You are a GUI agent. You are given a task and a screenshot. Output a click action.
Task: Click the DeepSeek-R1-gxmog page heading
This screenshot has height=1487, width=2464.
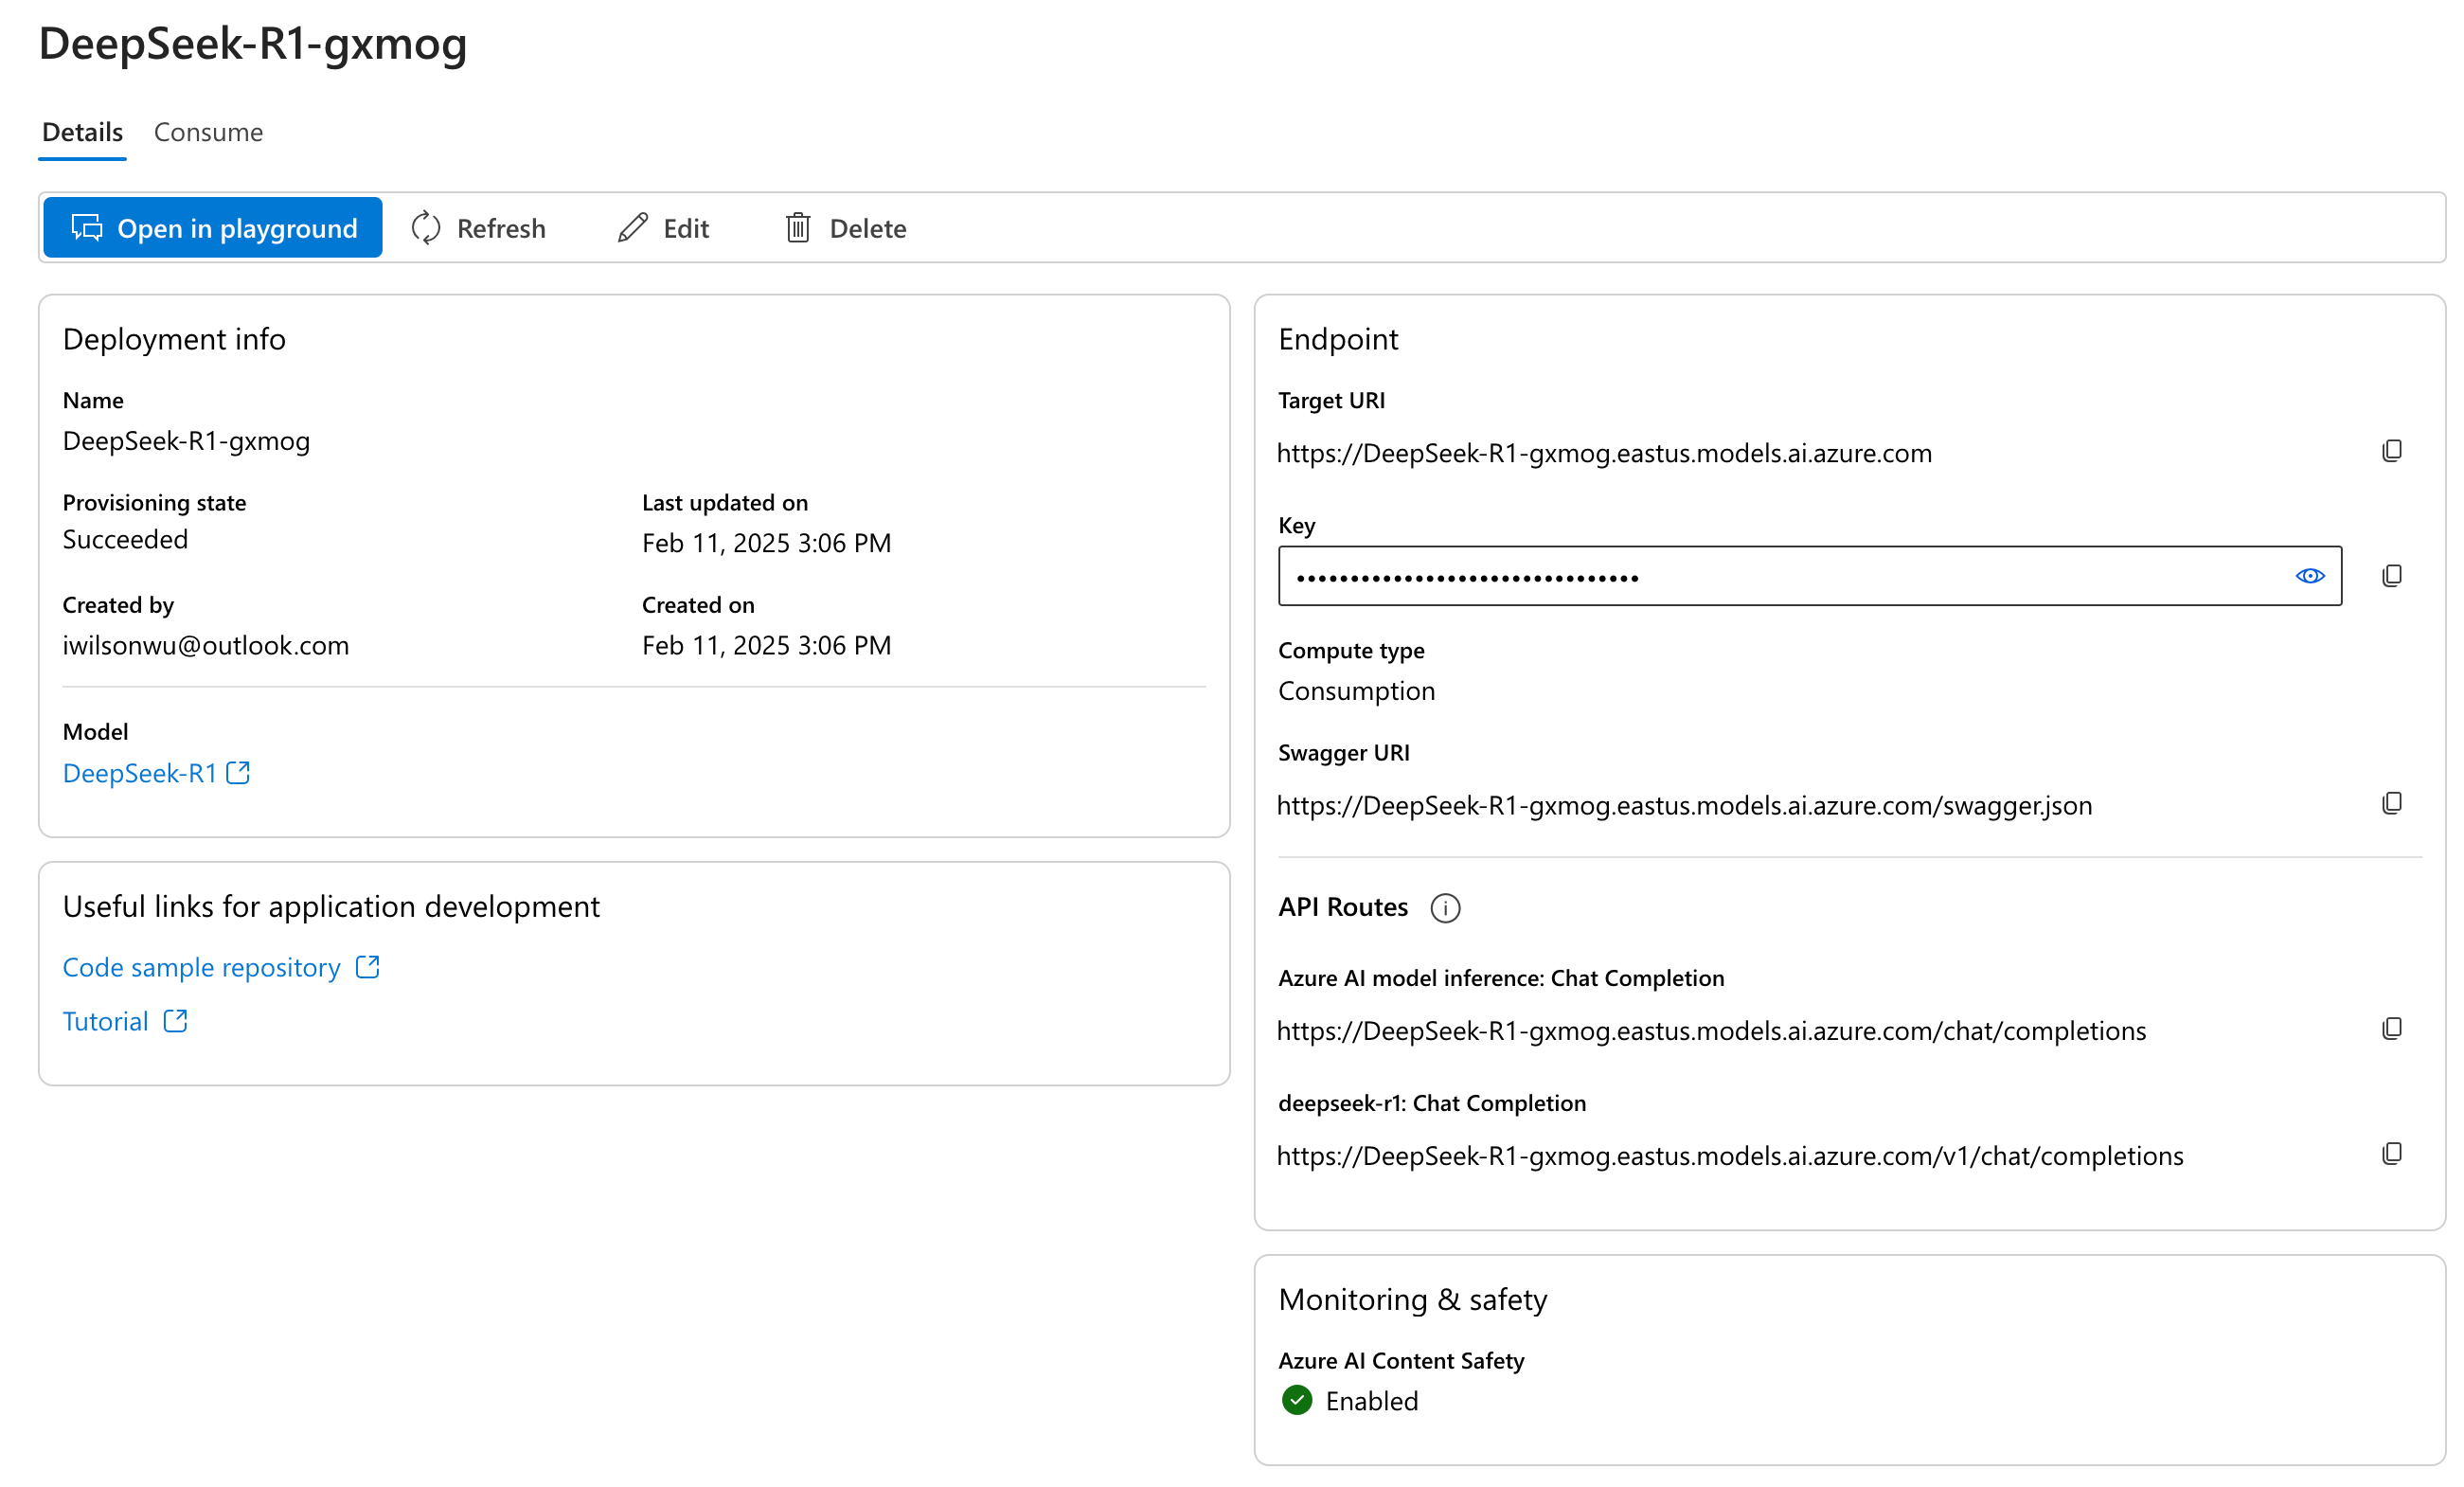(x=253, y=44)
